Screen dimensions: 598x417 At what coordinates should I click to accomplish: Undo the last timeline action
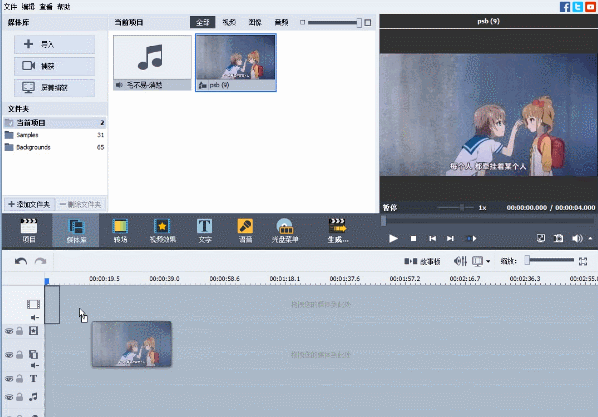21,261
